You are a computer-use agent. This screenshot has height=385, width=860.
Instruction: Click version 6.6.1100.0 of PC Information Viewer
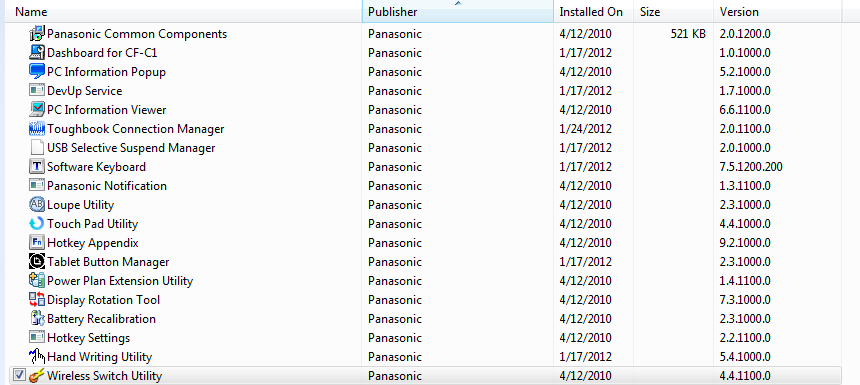point(745,110)
